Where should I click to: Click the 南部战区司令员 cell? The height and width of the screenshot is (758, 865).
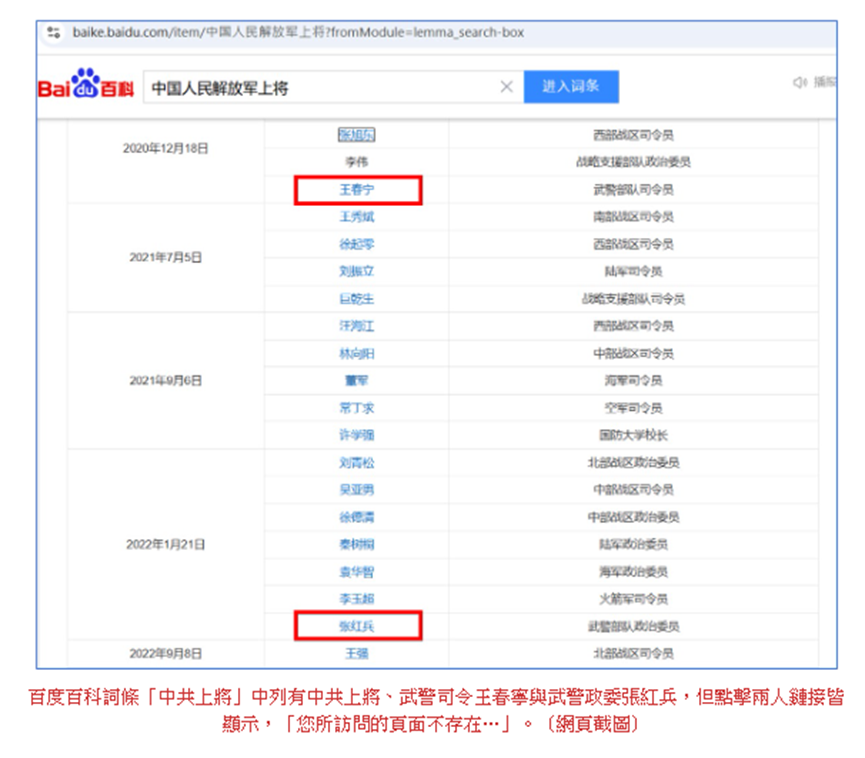point(633,217)
